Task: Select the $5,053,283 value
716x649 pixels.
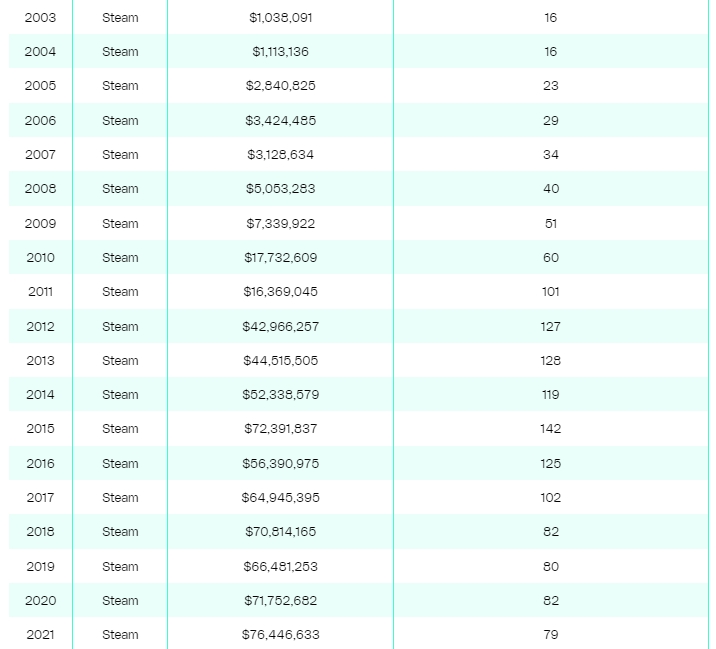Action: coord(280,189)
